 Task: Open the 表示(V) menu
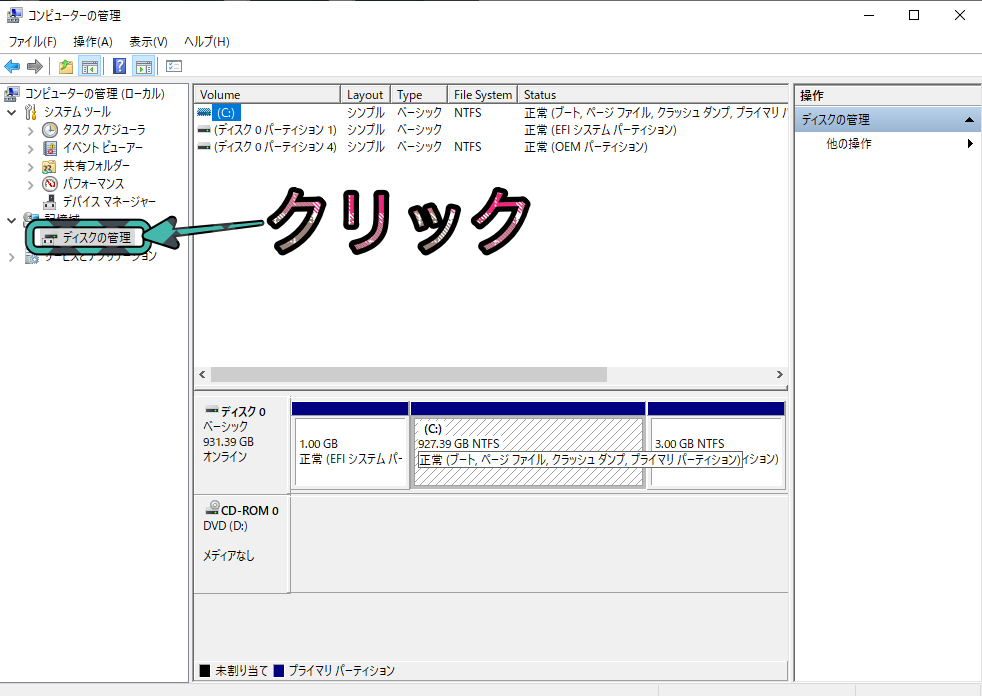coord(148,41)
